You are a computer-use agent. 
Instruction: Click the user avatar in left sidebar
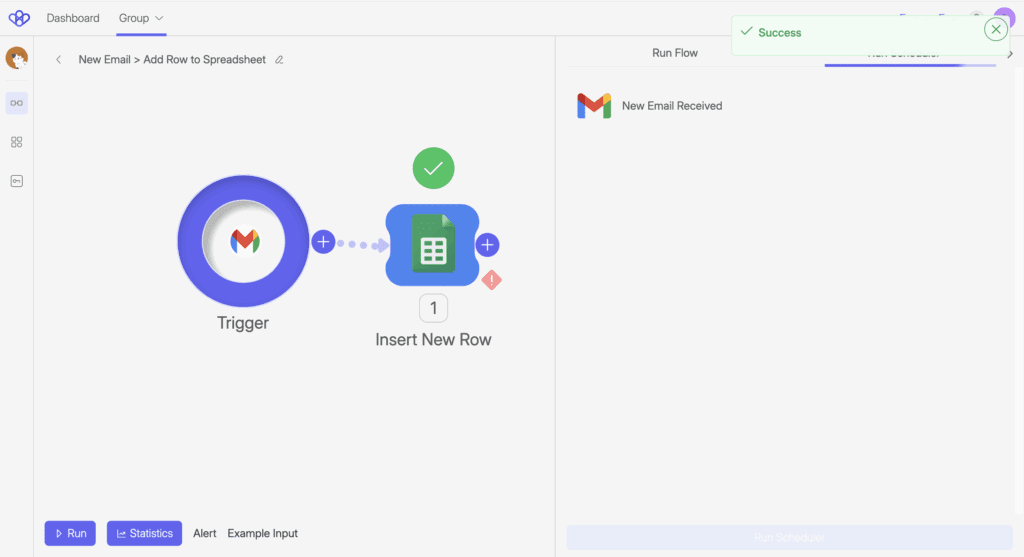pyautogui.click(x=17, y=59)
